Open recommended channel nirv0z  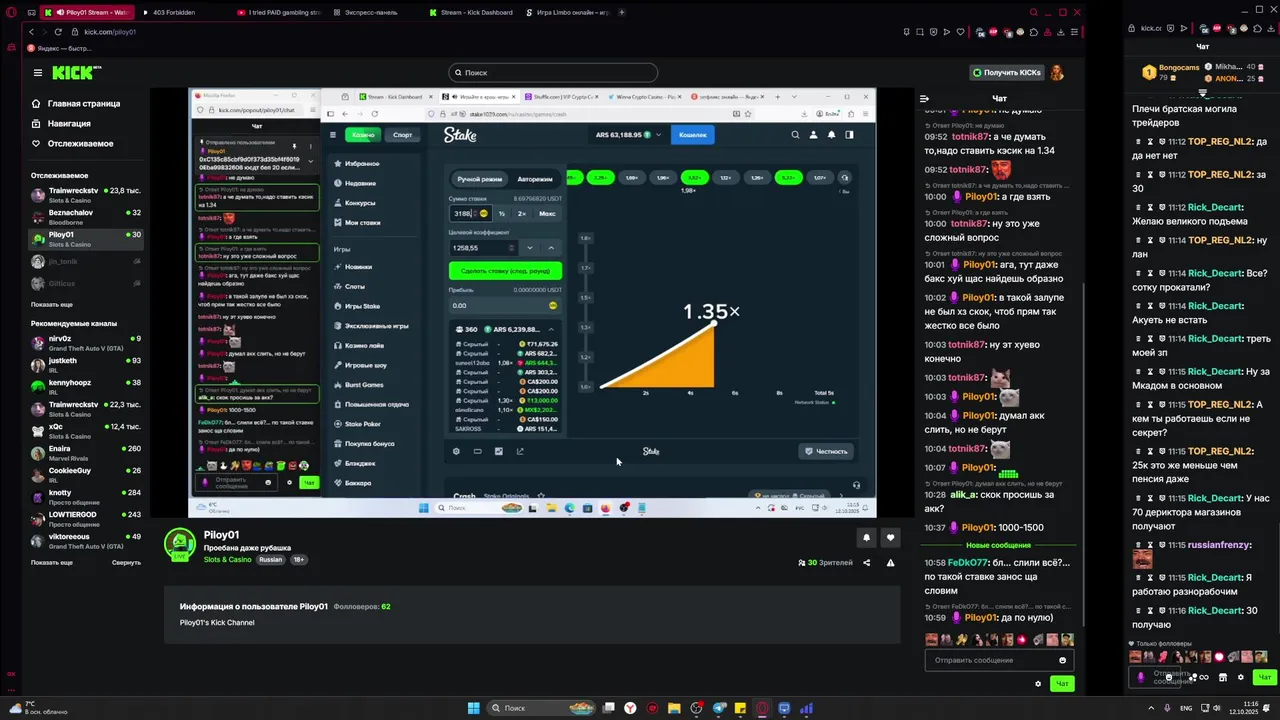tap(86, 342)
